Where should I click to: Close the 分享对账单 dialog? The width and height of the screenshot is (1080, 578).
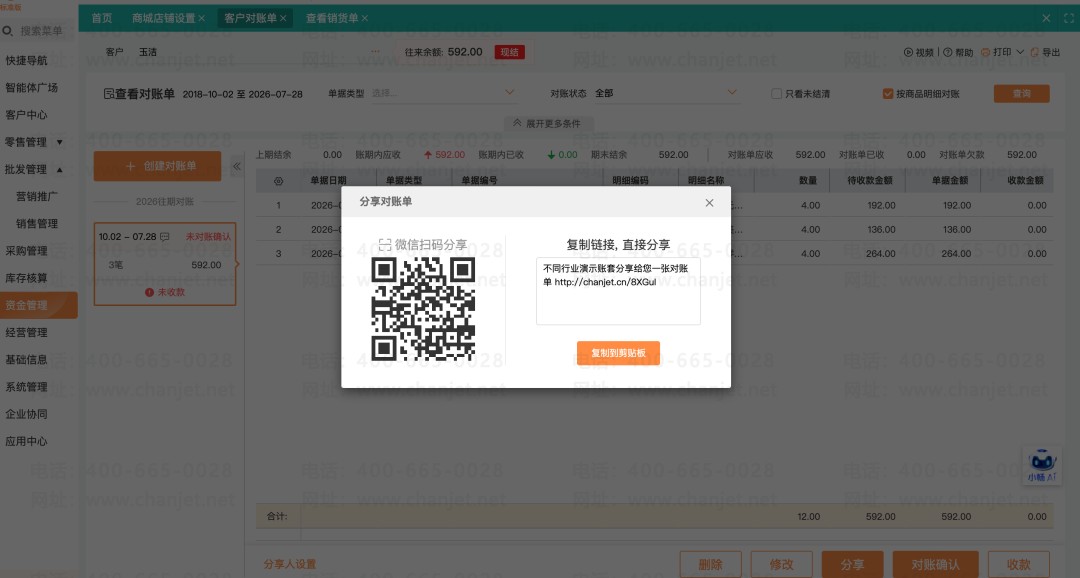(709, 203)
